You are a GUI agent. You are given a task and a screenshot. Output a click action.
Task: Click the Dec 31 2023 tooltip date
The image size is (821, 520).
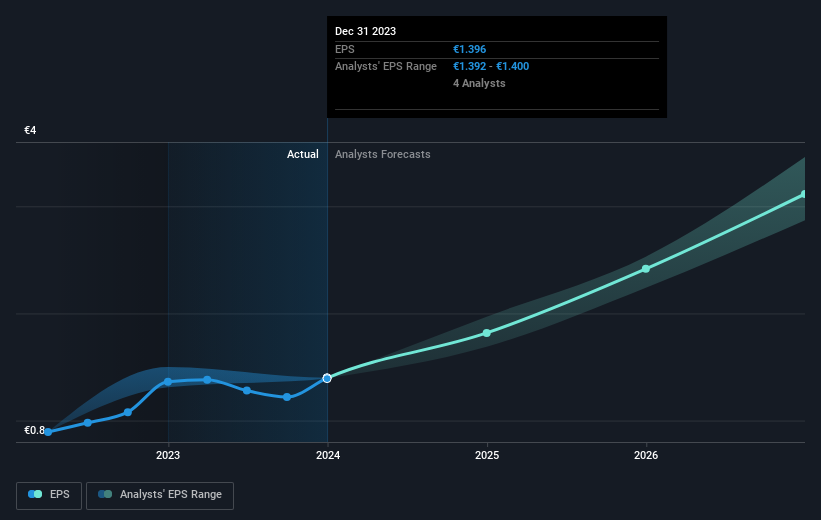[365, 31]
